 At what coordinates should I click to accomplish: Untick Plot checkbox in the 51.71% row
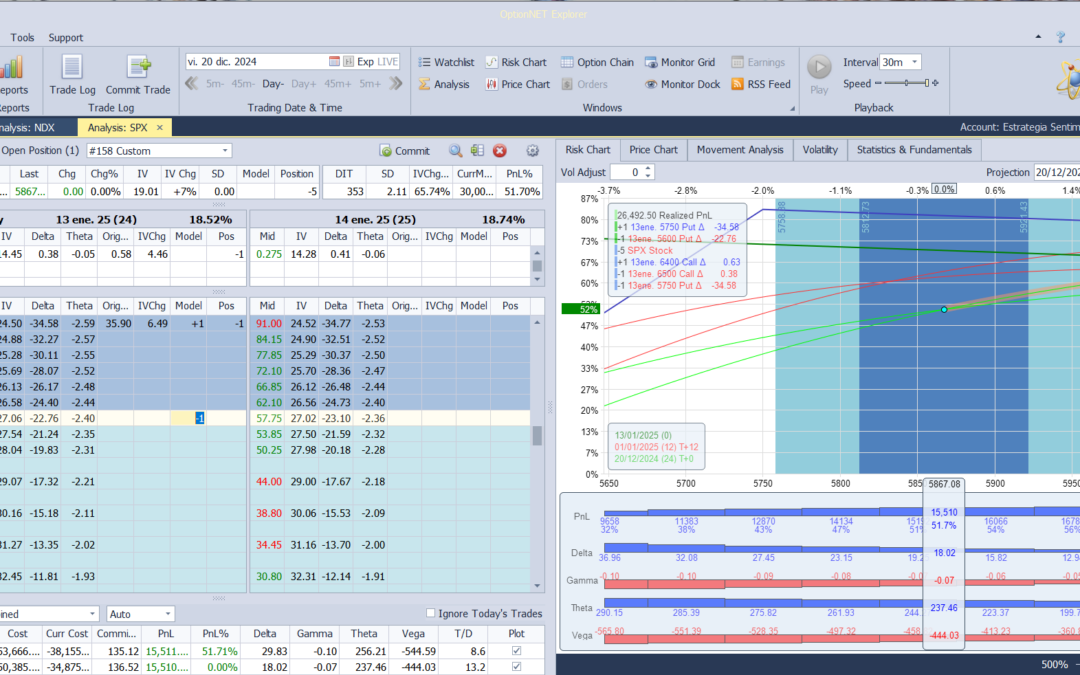517,651
